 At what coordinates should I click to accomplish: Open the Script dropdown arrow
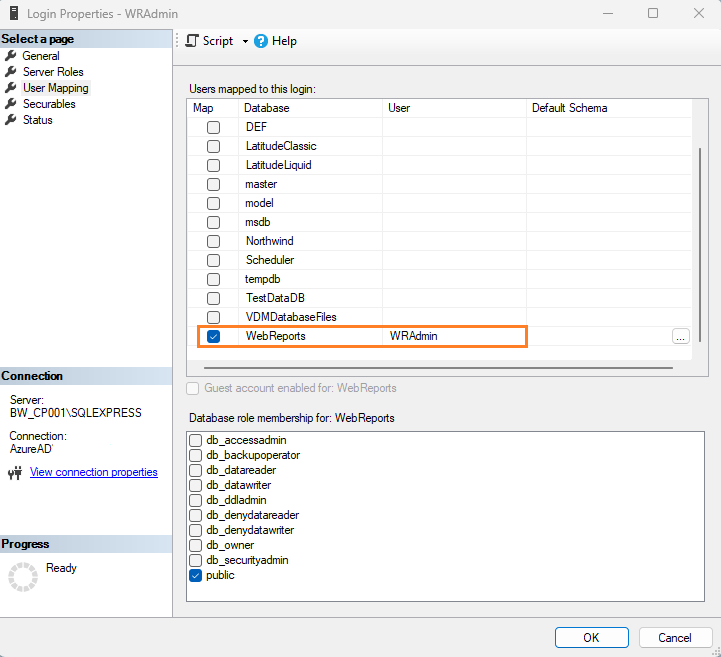pyautogui.click(x=246, y=41)
